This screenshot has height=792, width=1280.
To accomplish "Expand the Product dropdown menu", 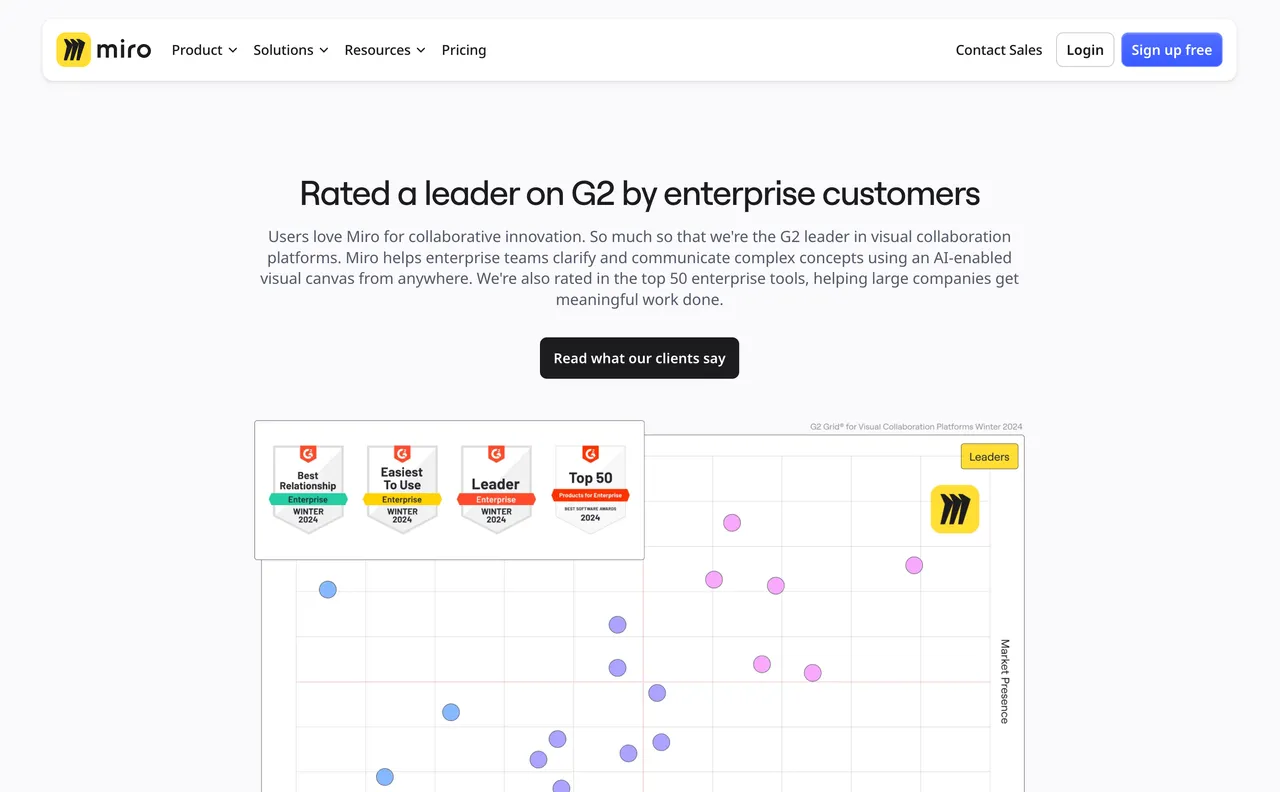I will 204,50.
